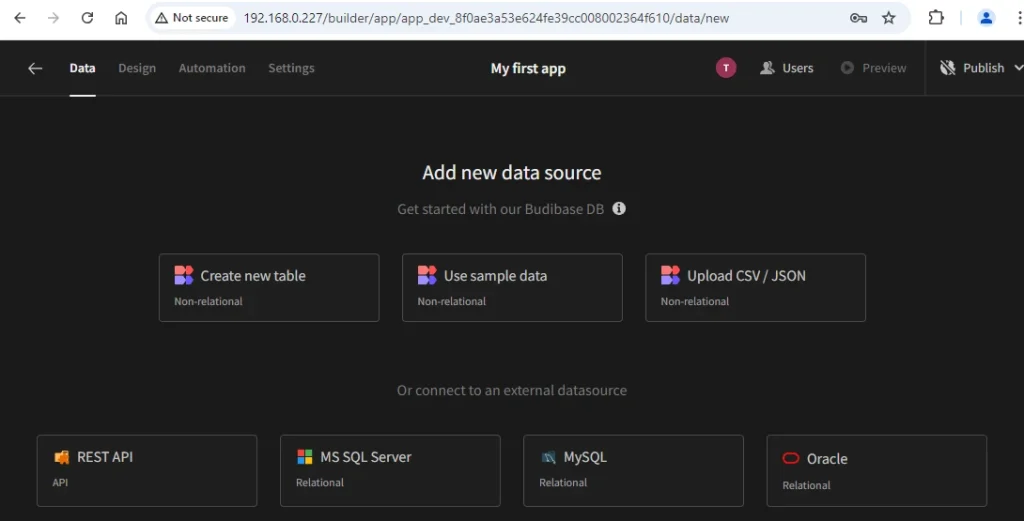Pick the Oracle relational datasource

(x=876, y=471)
